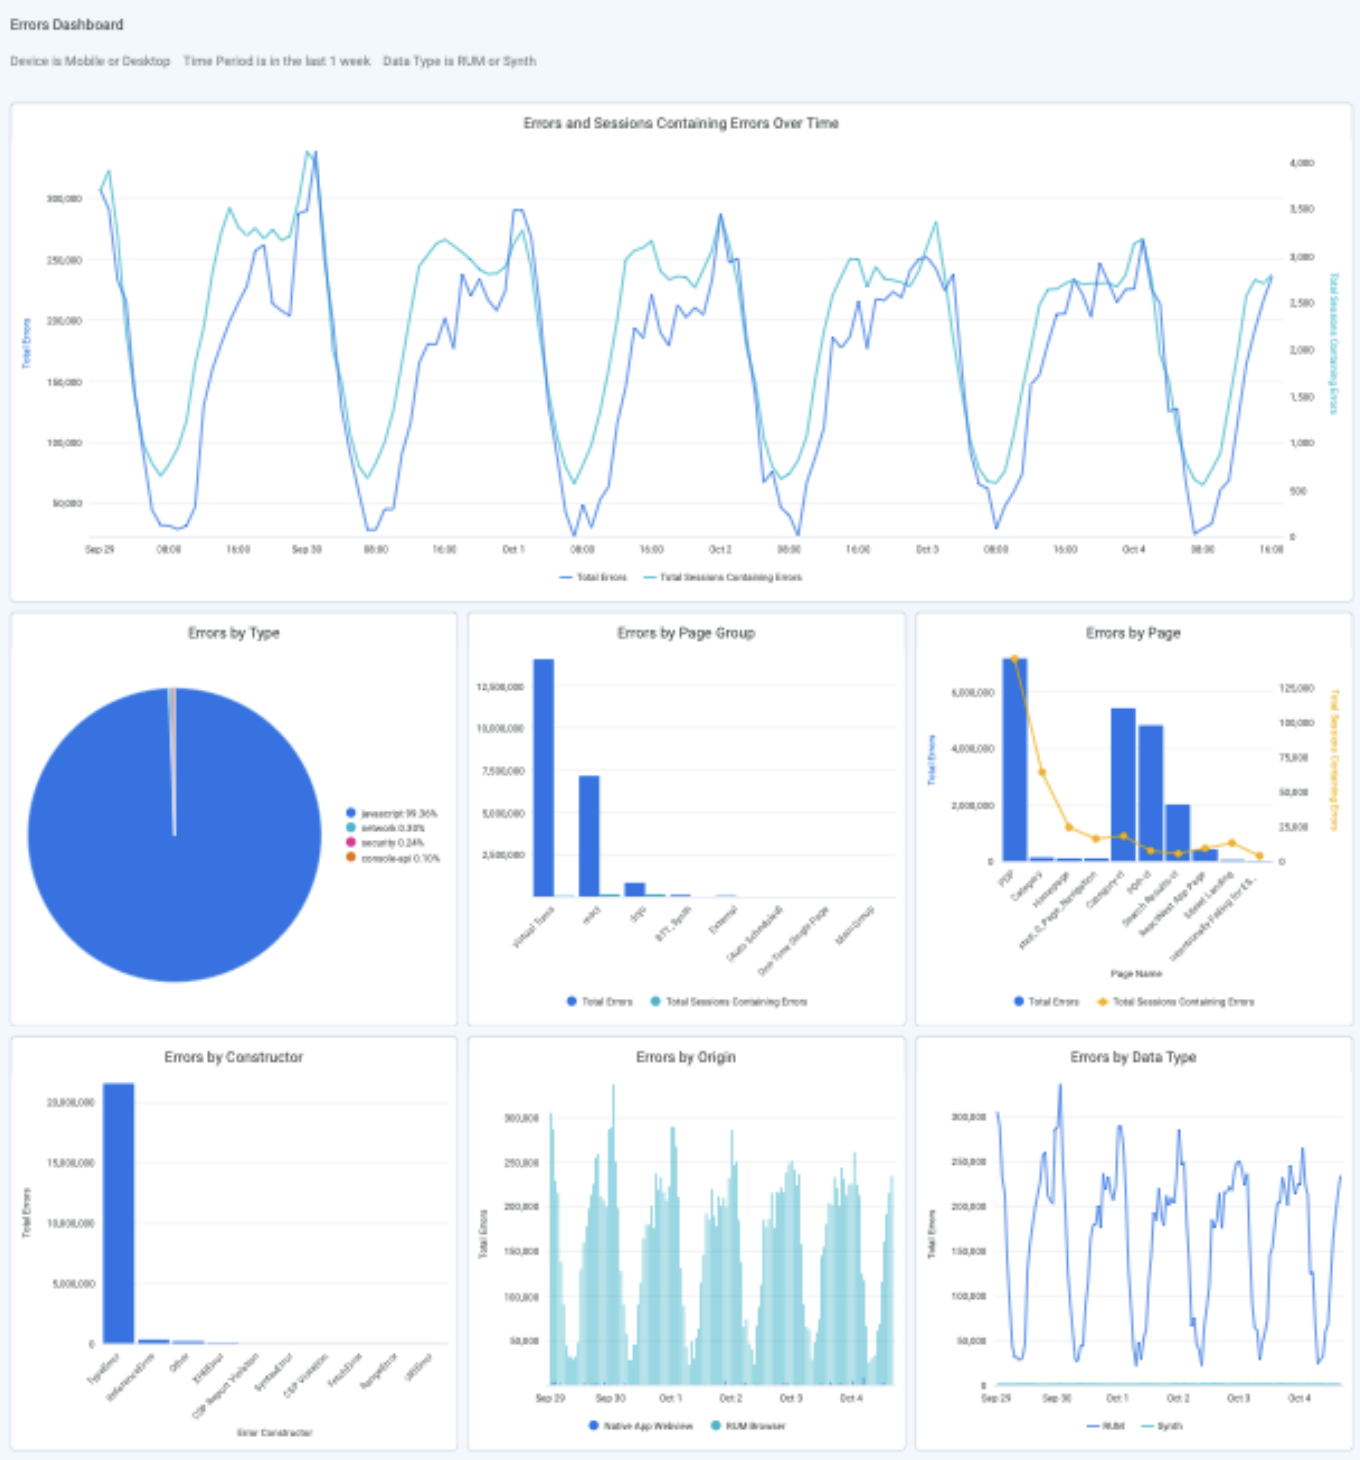
Task: Toggle the Total Errors series in the top time chart legend
Action: point(593,577)
